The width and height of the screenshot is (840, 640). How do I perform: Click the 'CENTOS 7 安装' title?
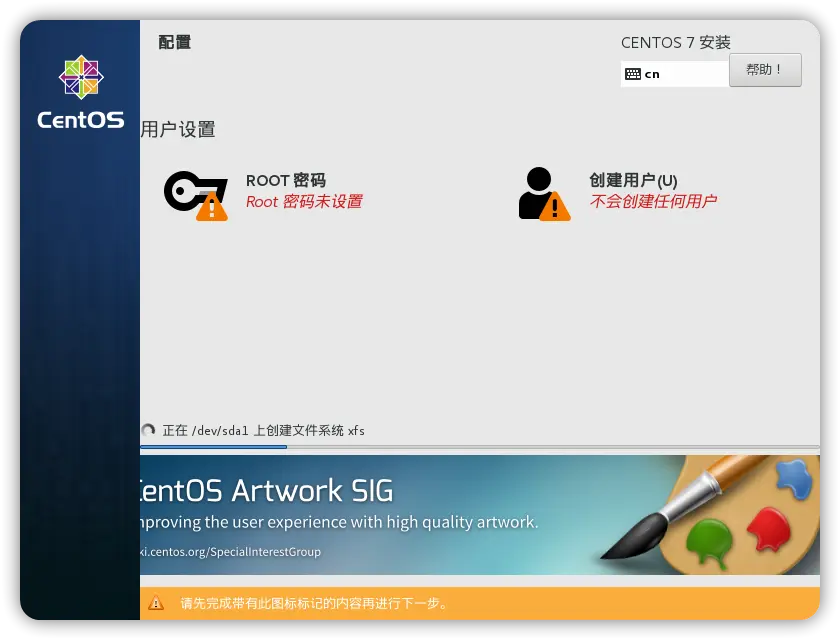point(676,42)
